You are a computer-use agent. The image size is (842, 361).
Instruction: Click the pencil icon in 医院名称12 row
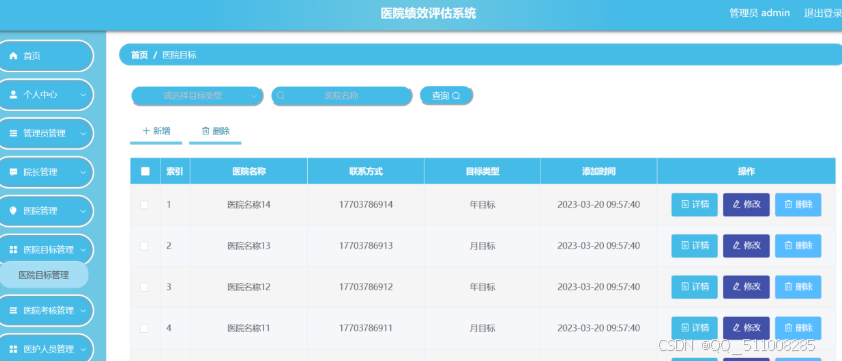pos(737,287)
